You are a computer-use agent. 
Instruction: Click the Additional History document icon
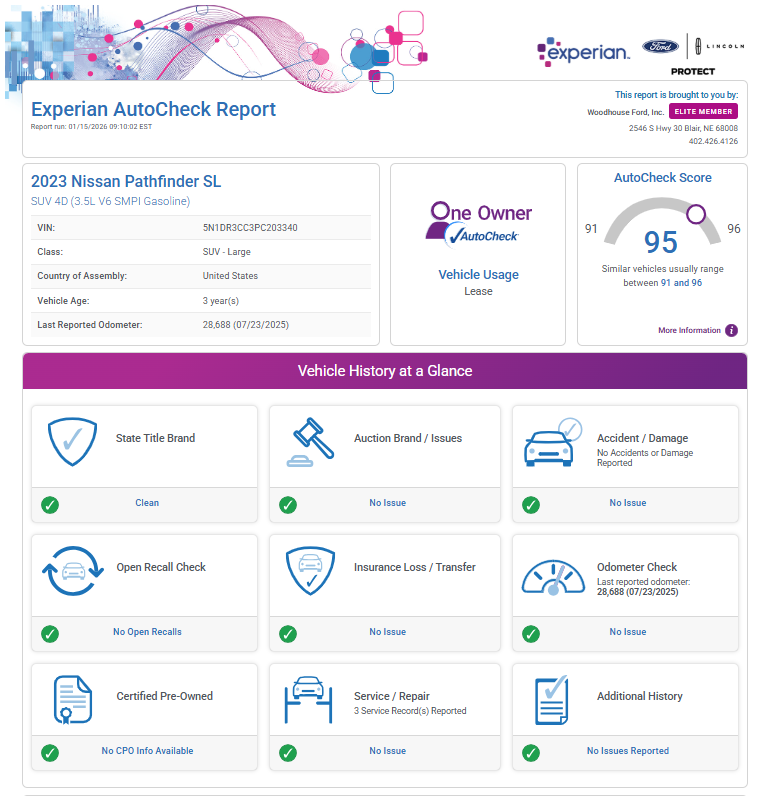[552, 700]
